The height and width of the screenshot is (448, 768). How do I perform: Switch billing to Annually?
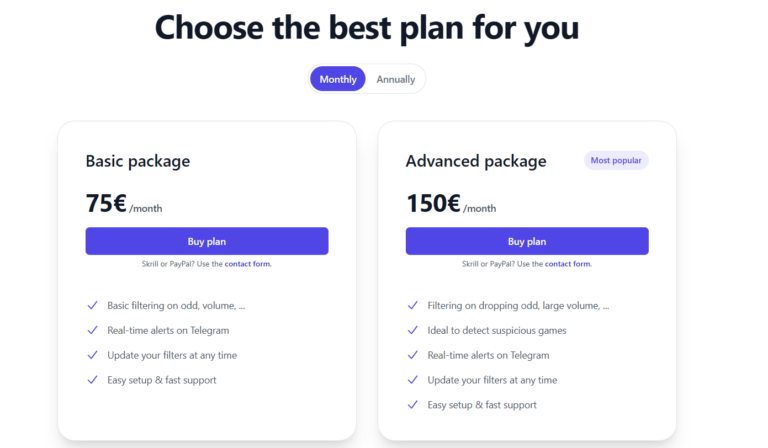396,79
